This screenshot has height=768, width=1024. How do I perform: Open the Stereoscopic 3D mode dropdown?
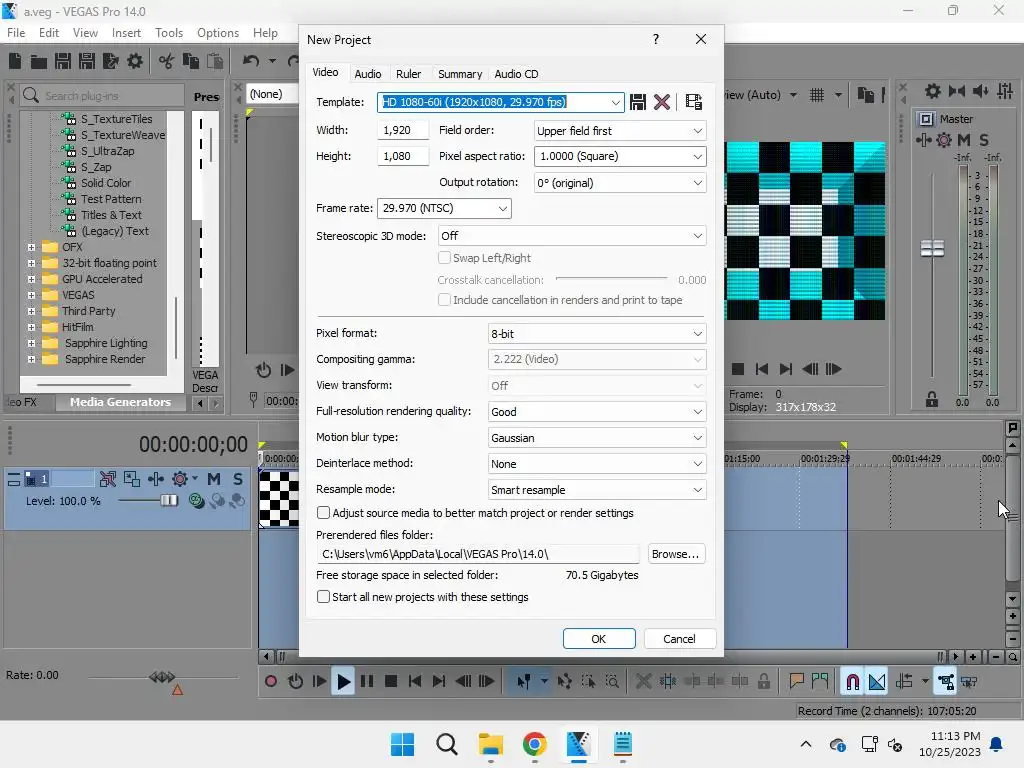572,236
